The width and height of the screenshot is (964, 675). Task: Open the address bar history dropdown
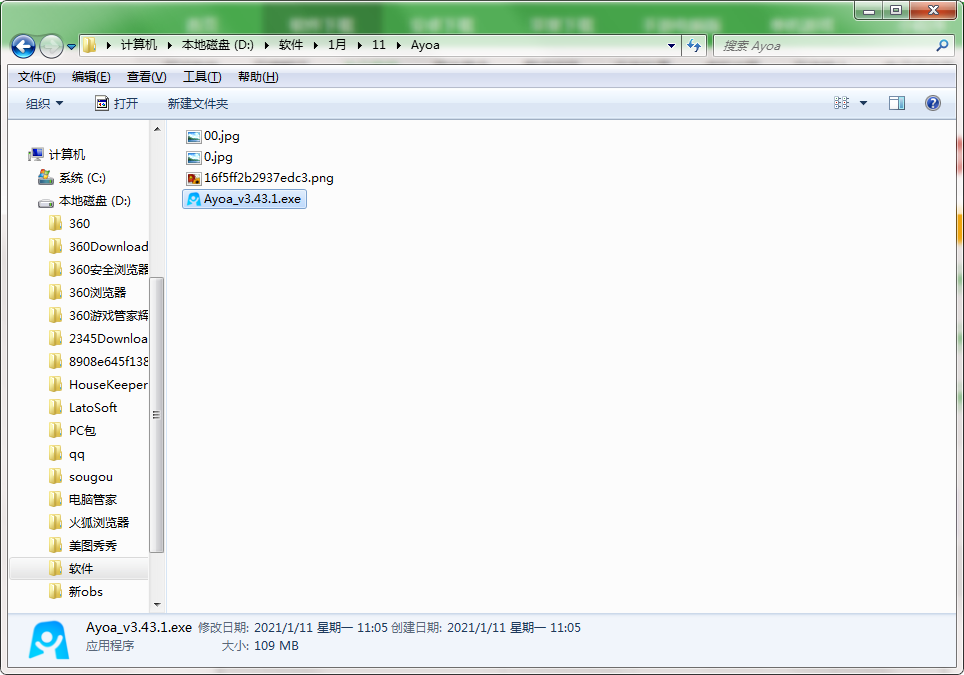click(x=671, y=45)
